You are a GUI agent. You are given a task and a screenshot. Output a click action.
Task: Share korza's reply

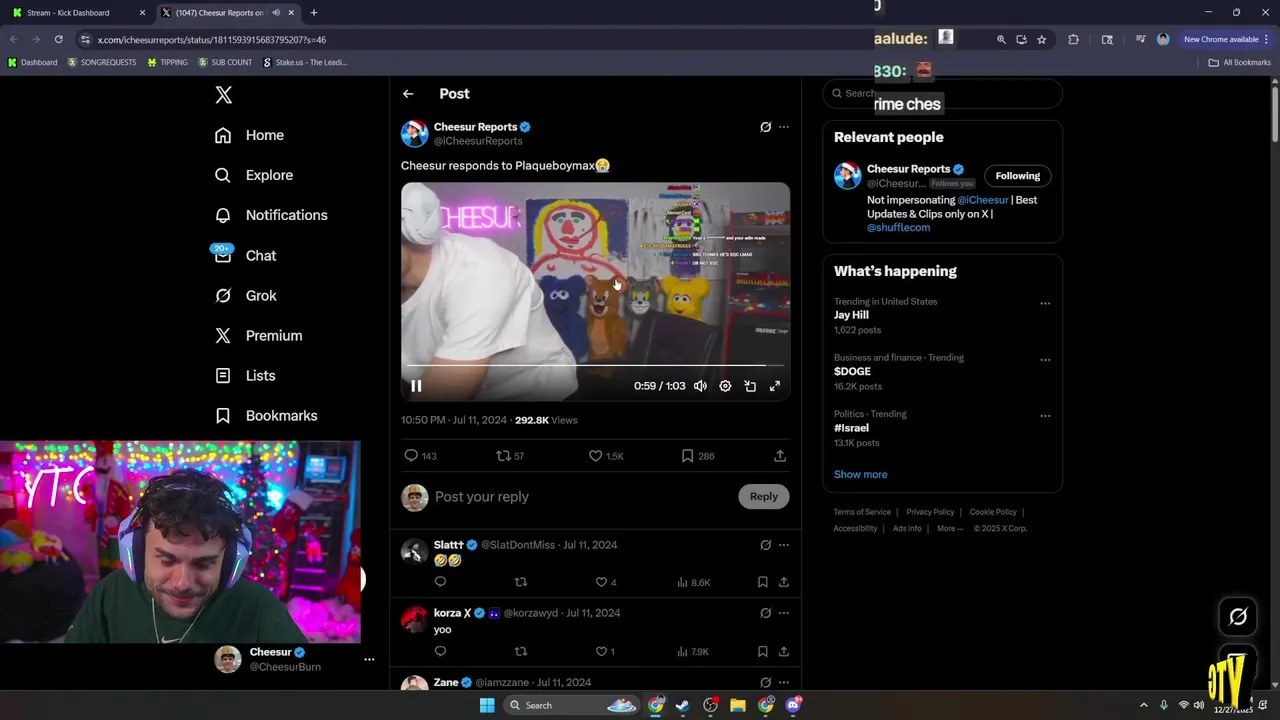coord(784,652)
